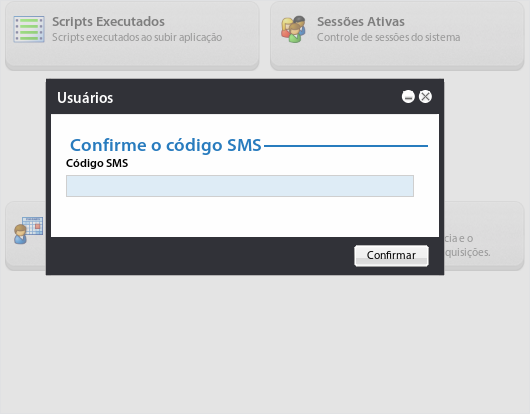530x414 pixels.
Task: Open Sessões Ativas via its title
Action: coord(361,22)
